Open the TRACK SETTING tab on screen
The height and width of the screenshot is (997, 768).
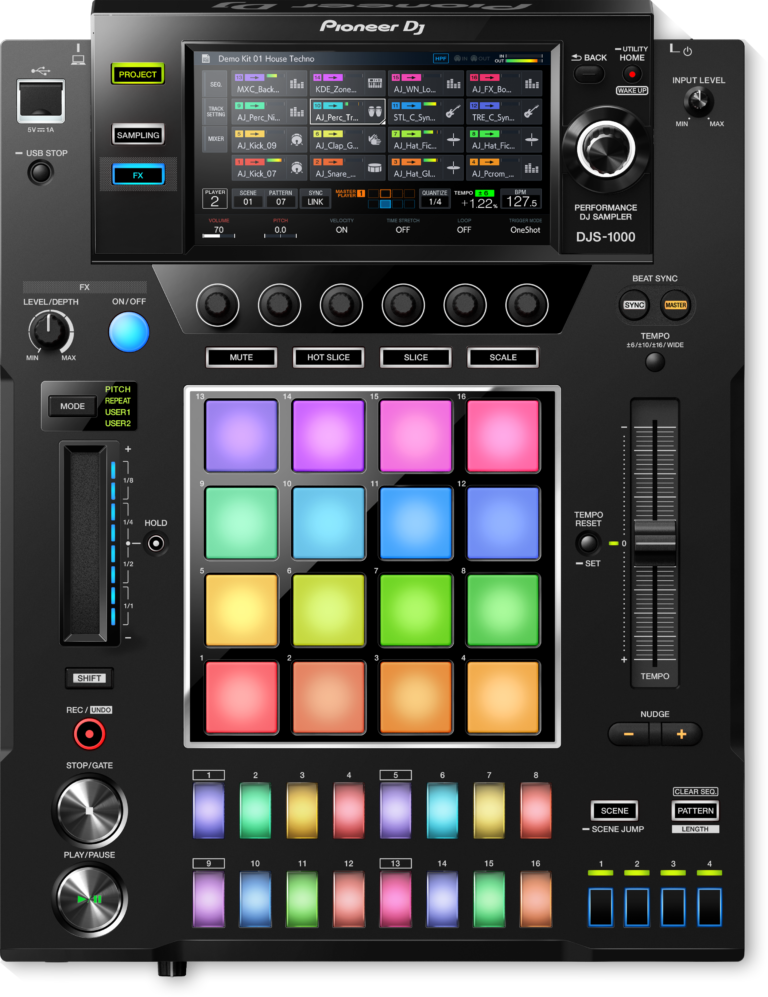coord(216,111)
